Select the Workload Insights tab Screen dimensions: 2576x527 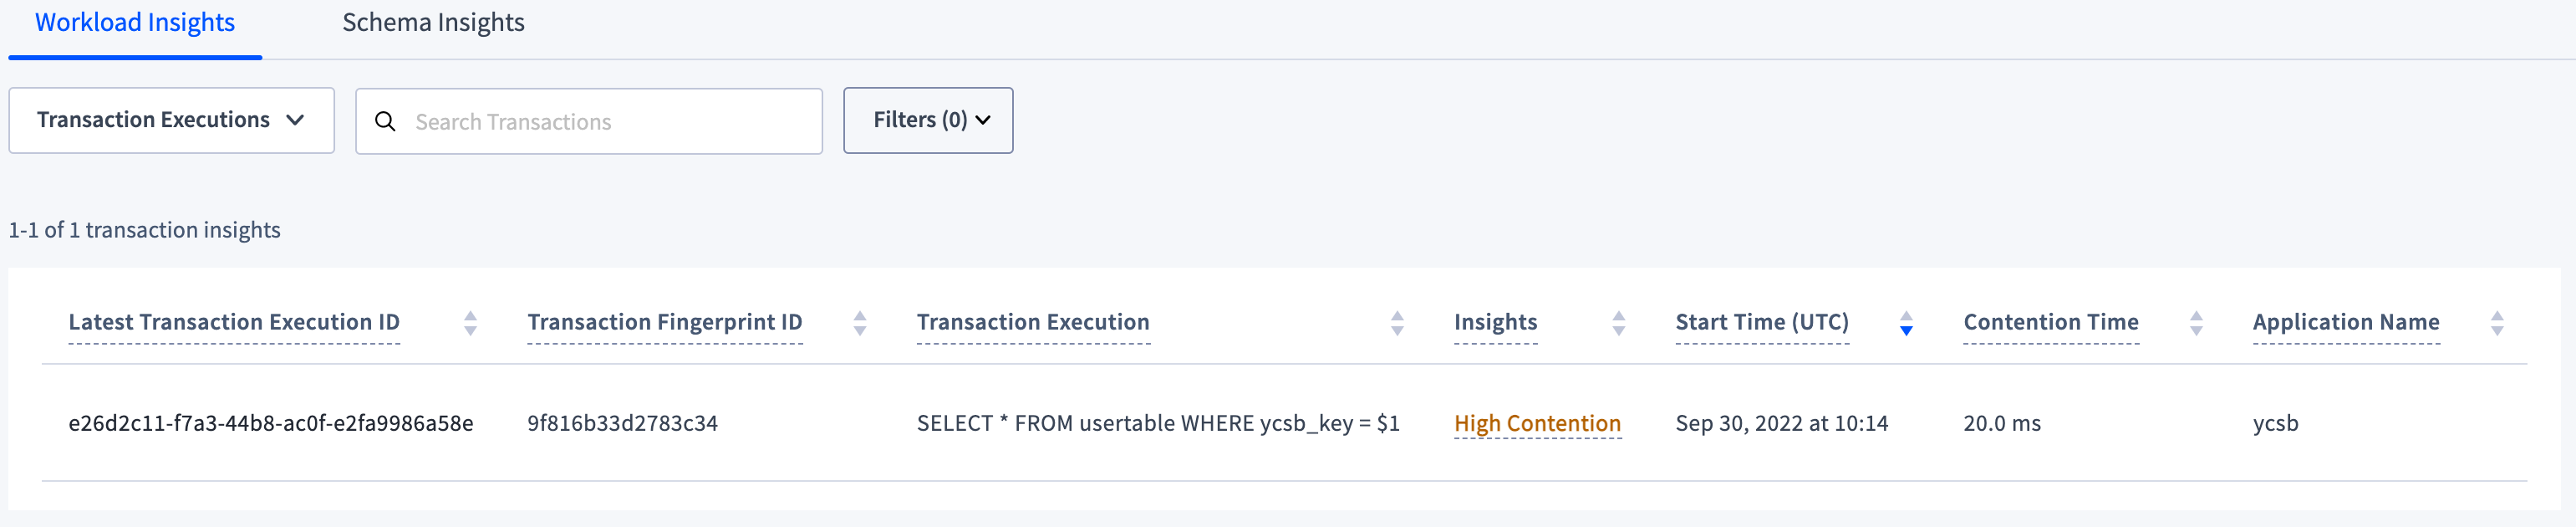(x=134, y=22)
